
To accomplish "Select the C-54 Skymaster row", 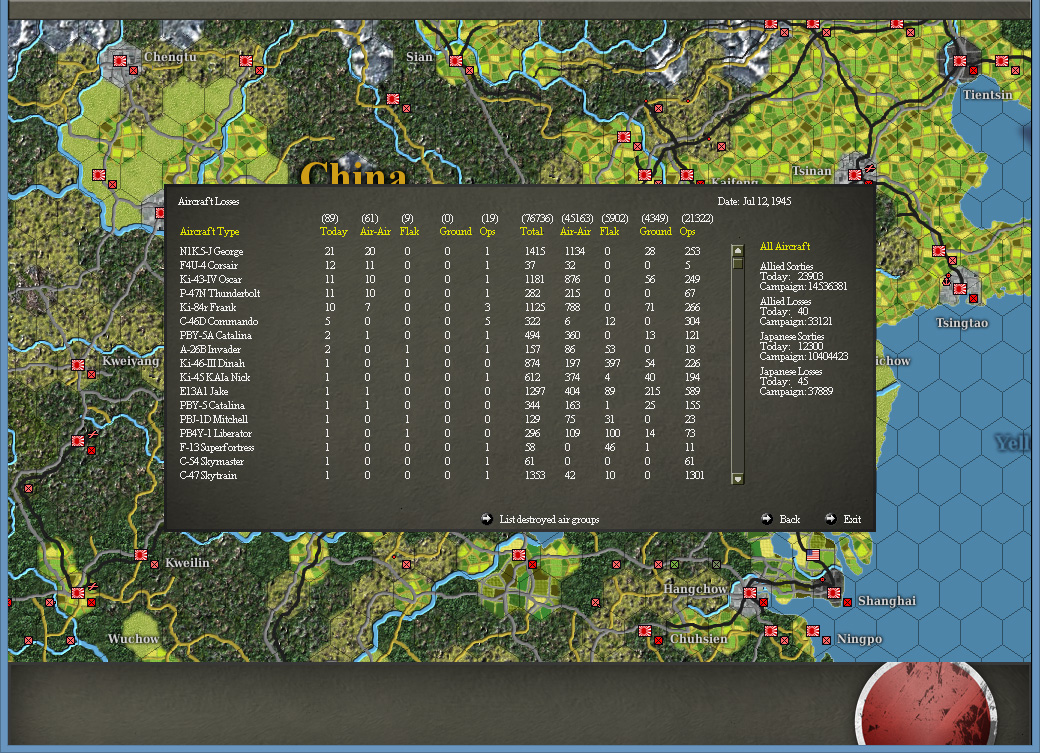I will click(441, 461).
